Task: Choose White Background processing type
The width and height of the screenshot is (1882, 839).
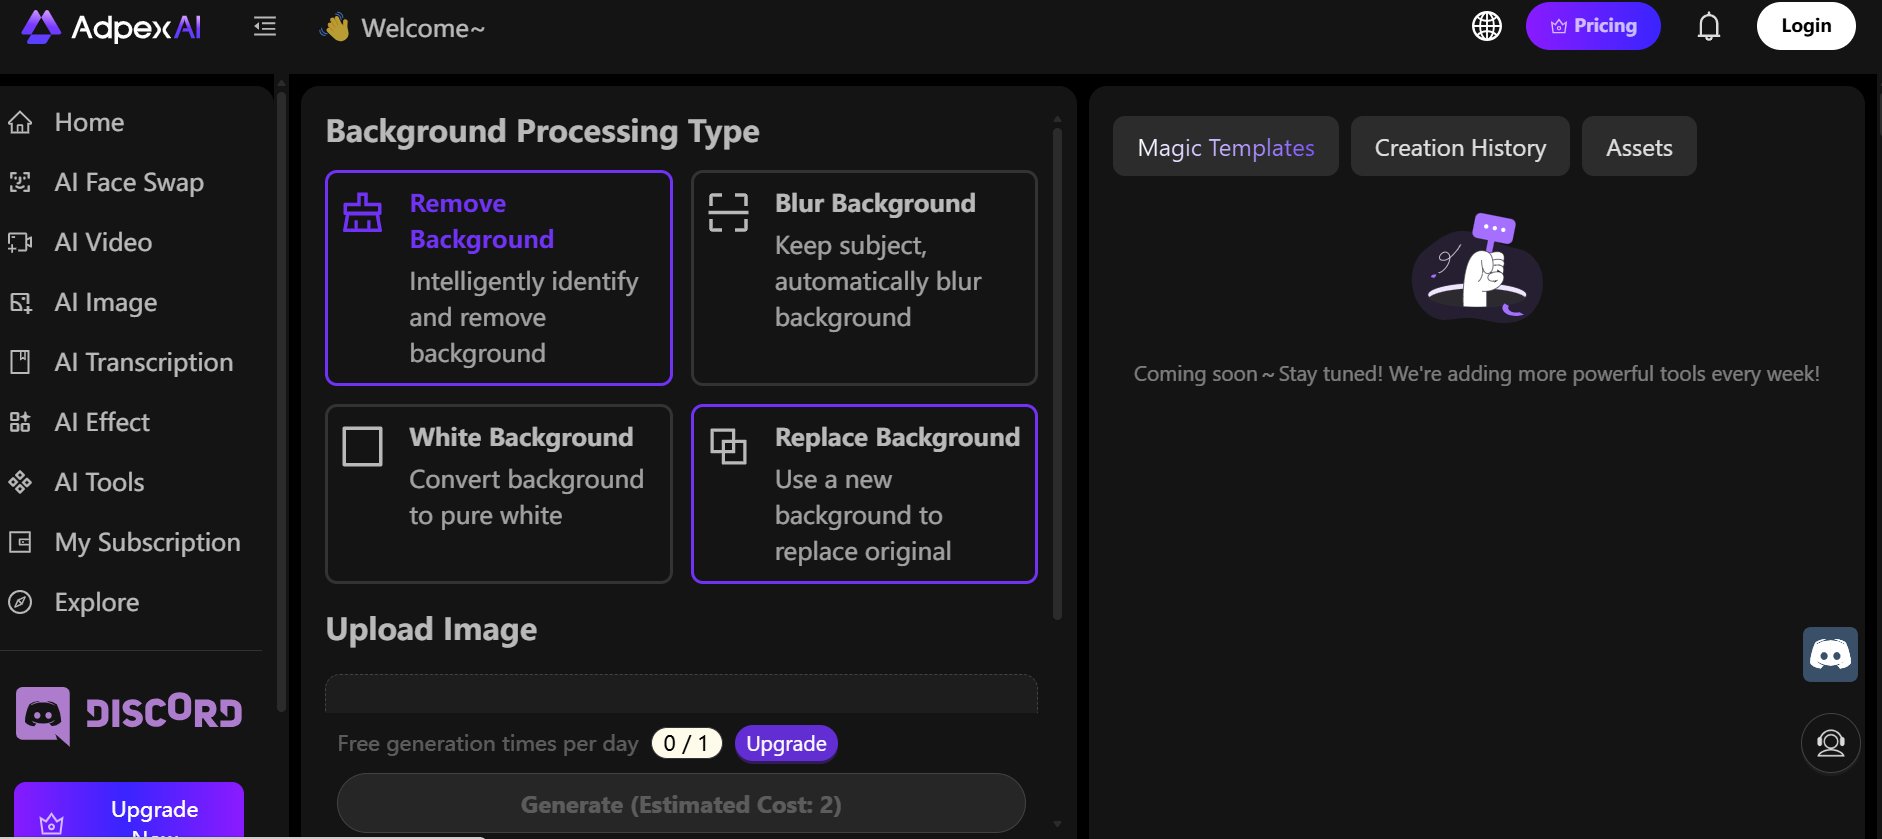Action: (x=498, y=493)
